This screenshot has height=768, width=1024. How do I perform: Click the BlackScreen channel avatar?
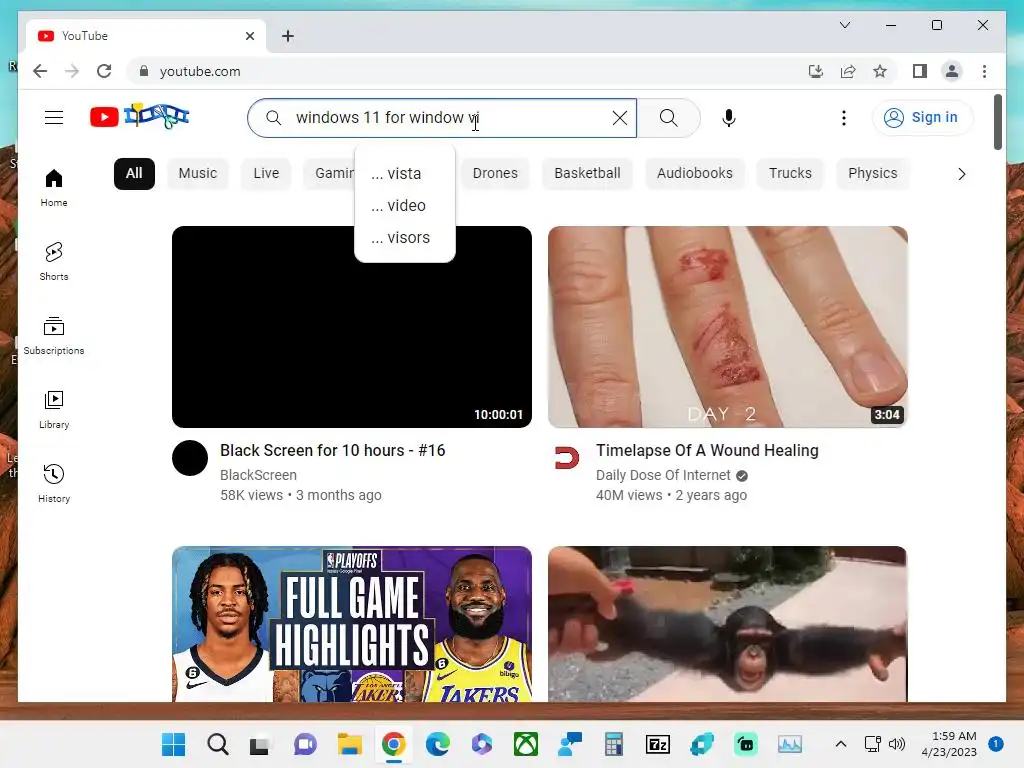coord(190,458)
